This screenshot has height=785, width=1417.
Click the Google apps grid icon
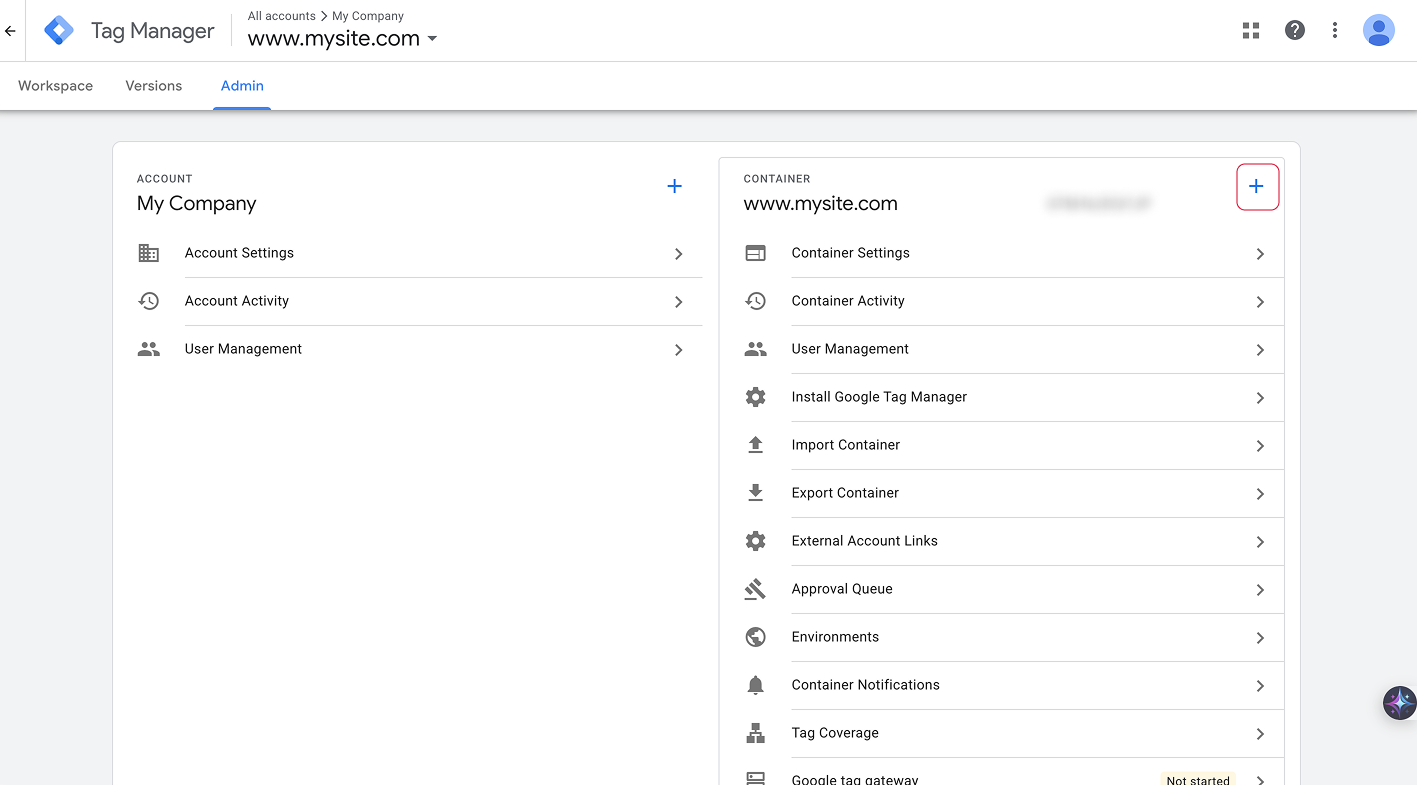click(1251, 30)
